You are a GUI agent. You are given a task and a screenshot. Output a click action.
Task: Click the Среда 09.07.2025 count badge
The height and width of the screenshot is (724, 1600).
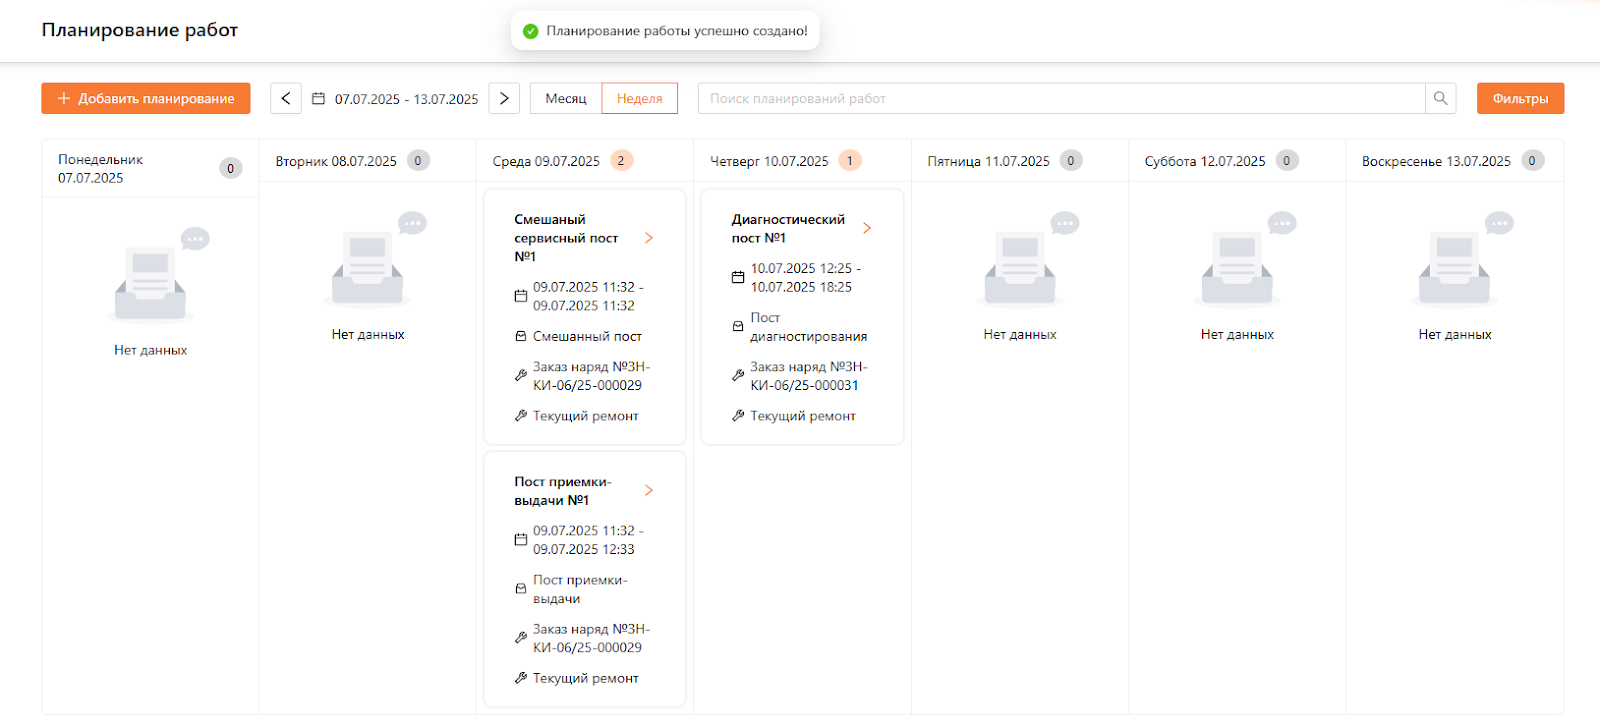(x=621, y=161)
